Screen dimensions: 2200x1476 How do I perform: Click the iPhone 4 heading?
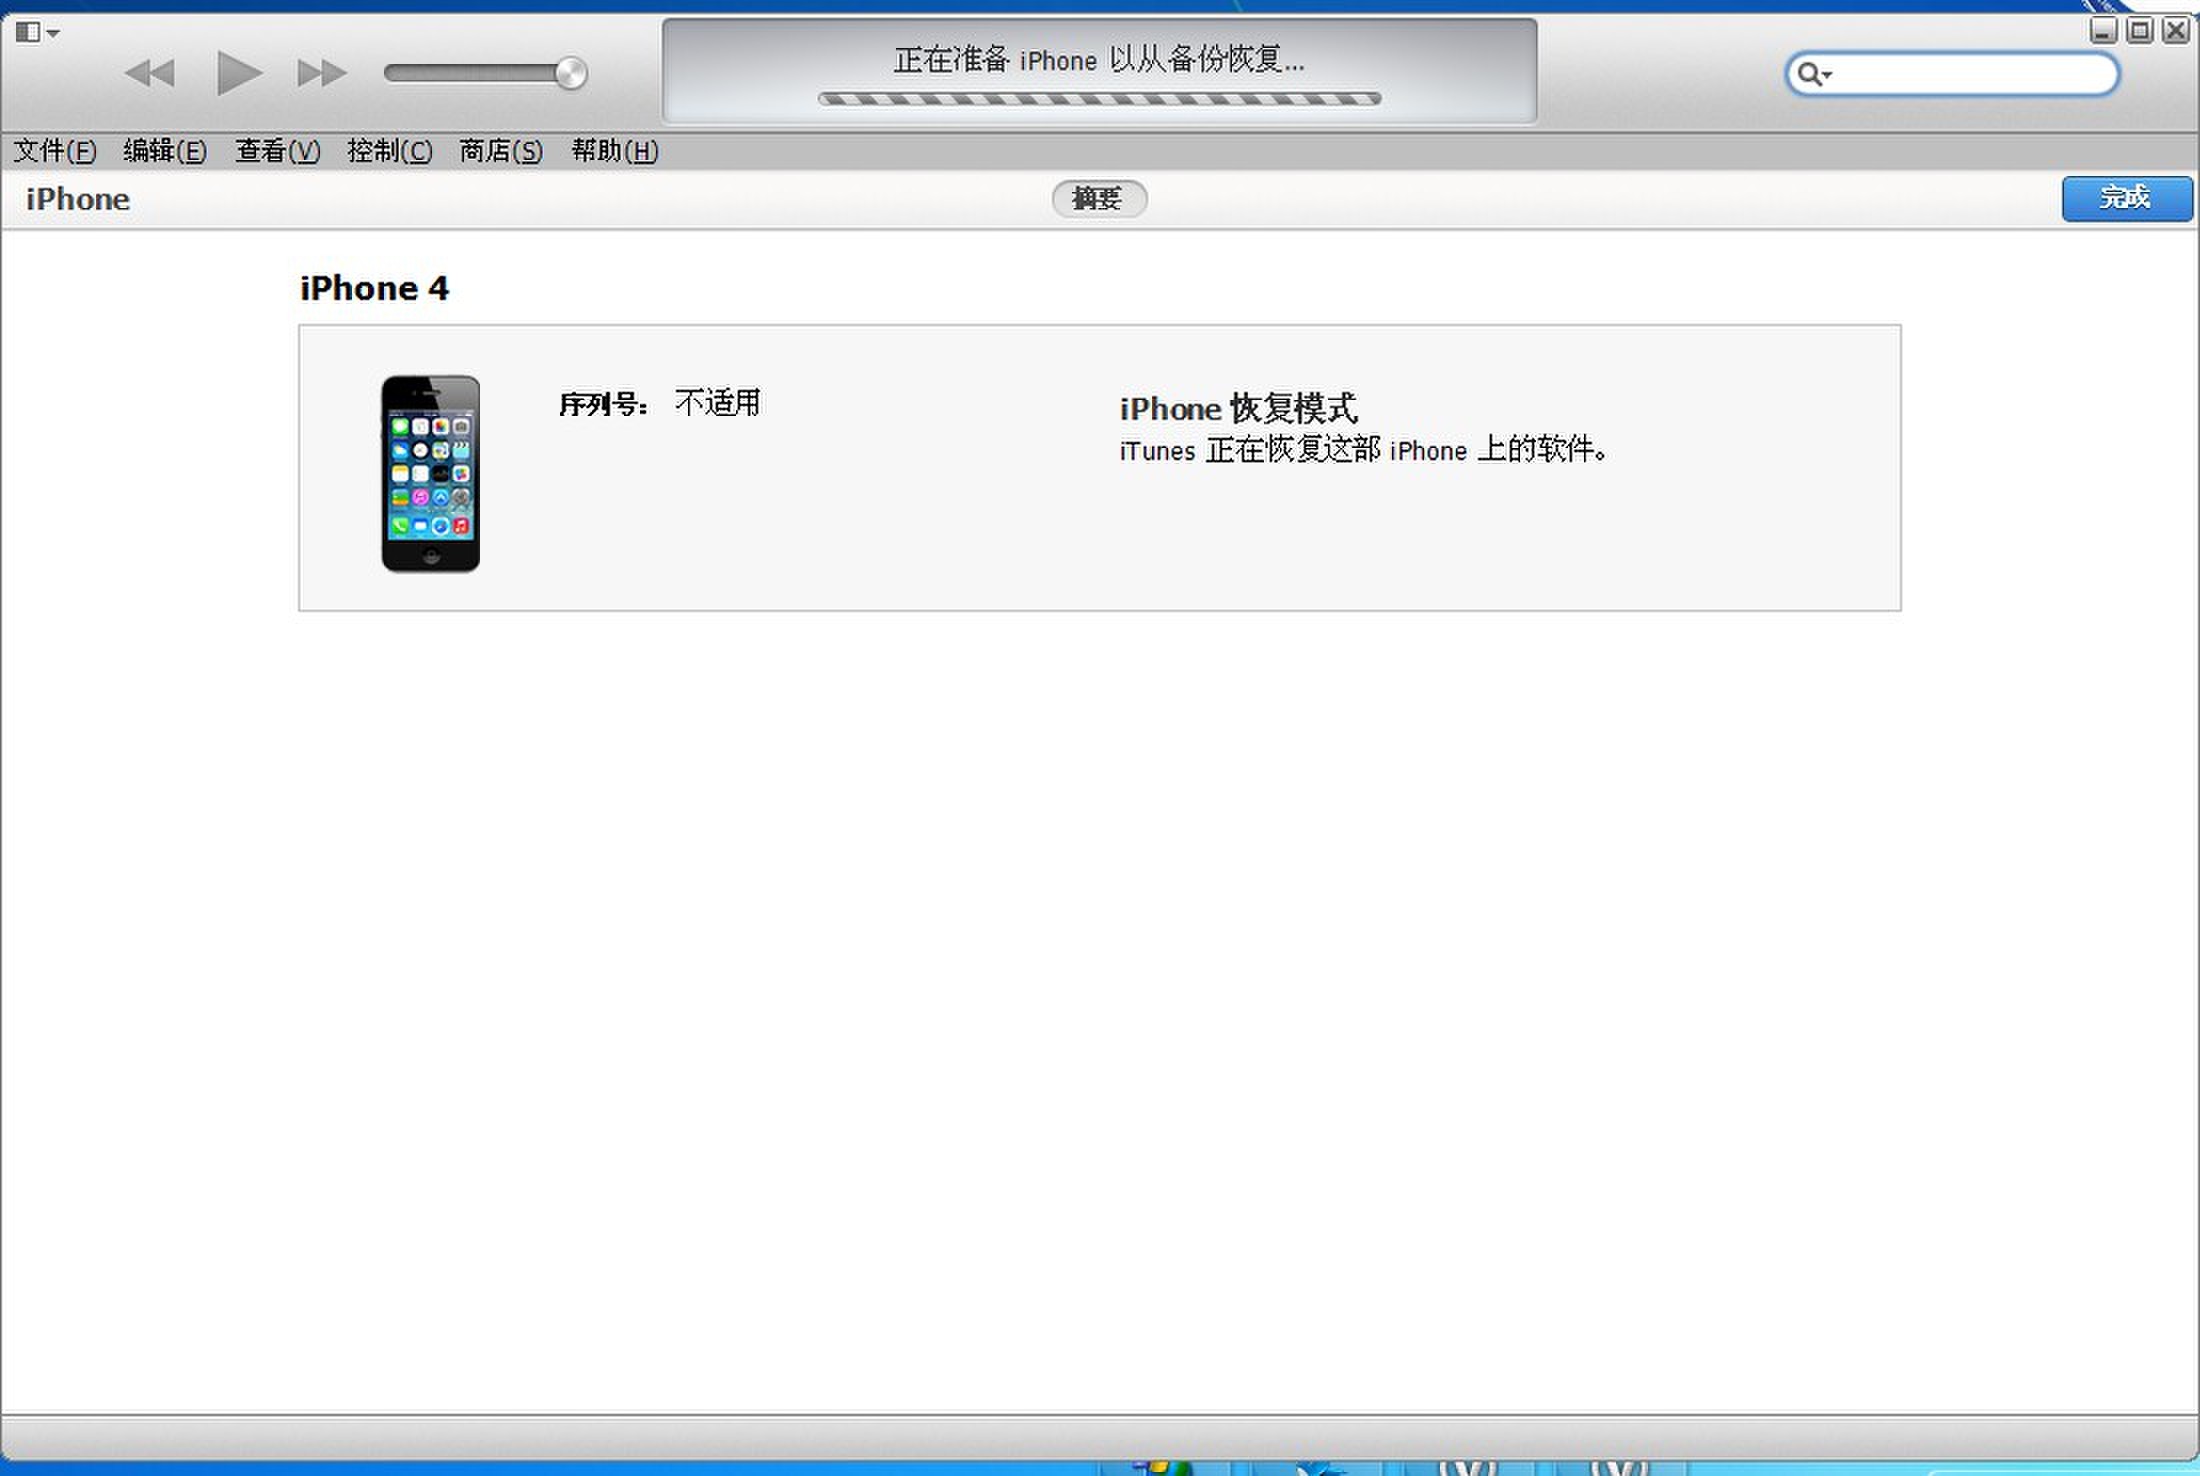pos(375,288)
